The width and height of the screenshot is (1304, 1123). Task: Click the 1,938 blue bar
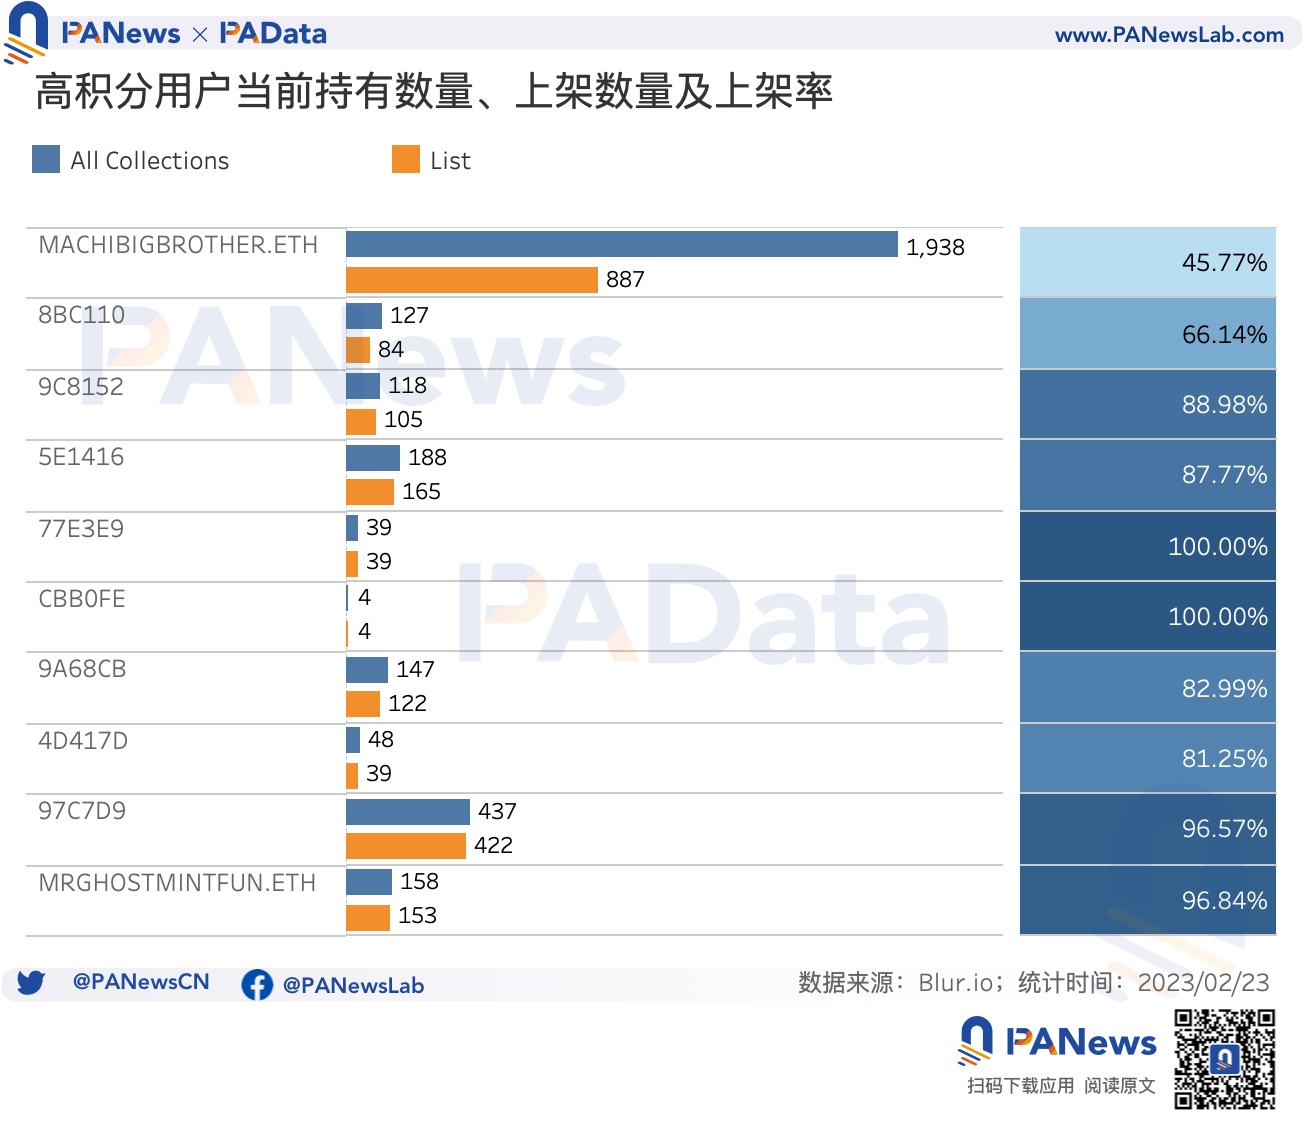click(x=620, y=241)
